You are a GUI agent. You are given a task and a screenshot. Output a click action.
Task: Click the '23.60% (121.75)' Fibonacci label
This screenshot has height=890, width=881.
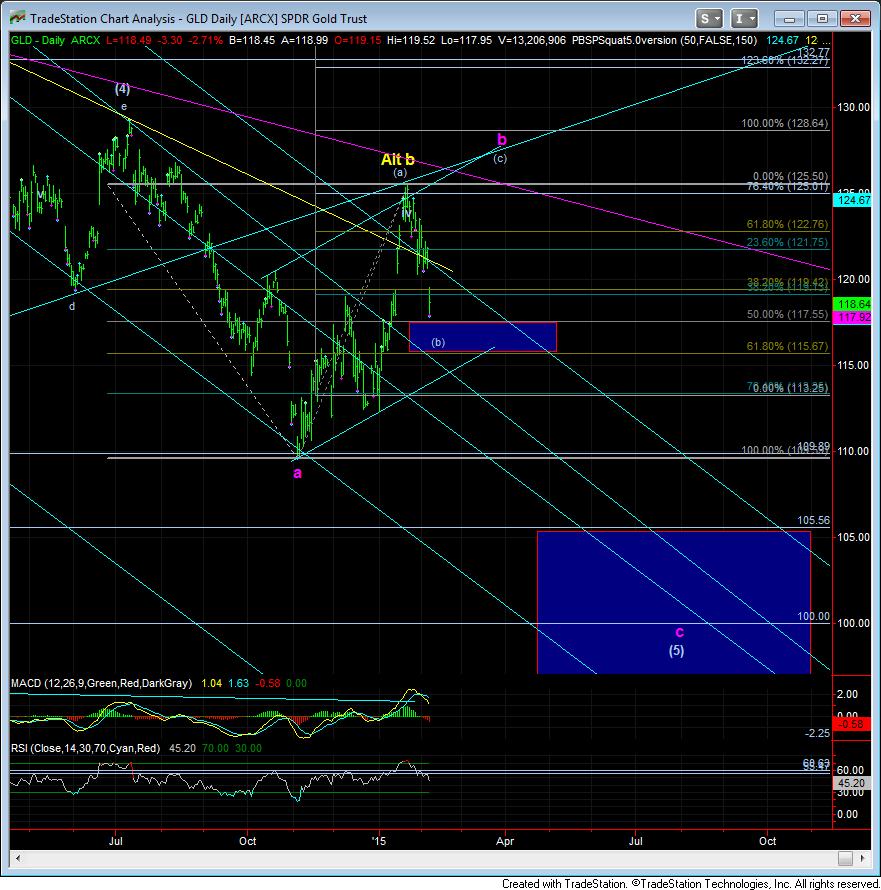point(787,242)
